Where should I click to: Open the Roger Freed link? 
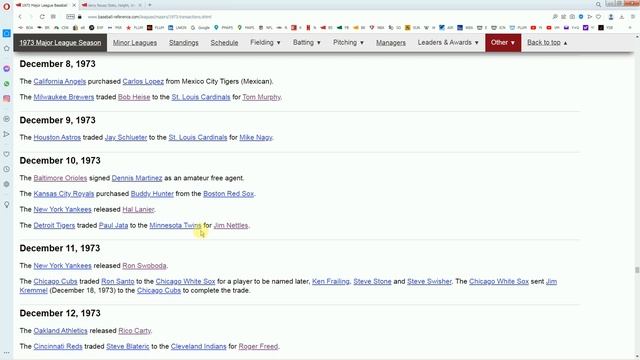[258, 346]
